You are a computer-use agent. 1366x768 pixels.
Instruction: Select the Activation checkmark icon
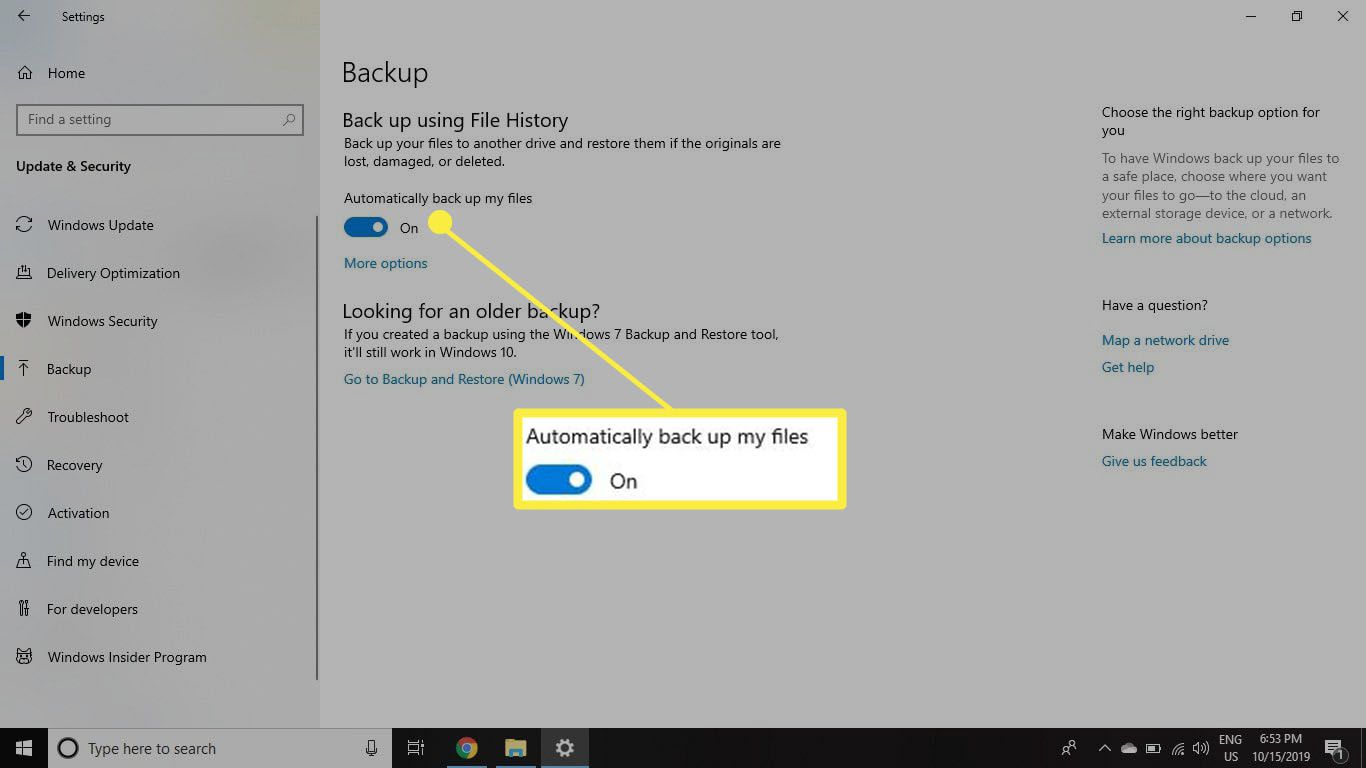pos(25,513)
